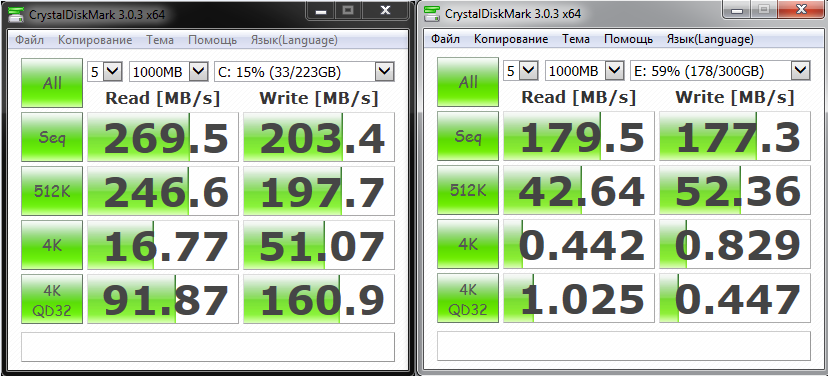Click Write [MB/s] header in right window
This screenshot has width=828, height=376.
click(x=735, y=97)
